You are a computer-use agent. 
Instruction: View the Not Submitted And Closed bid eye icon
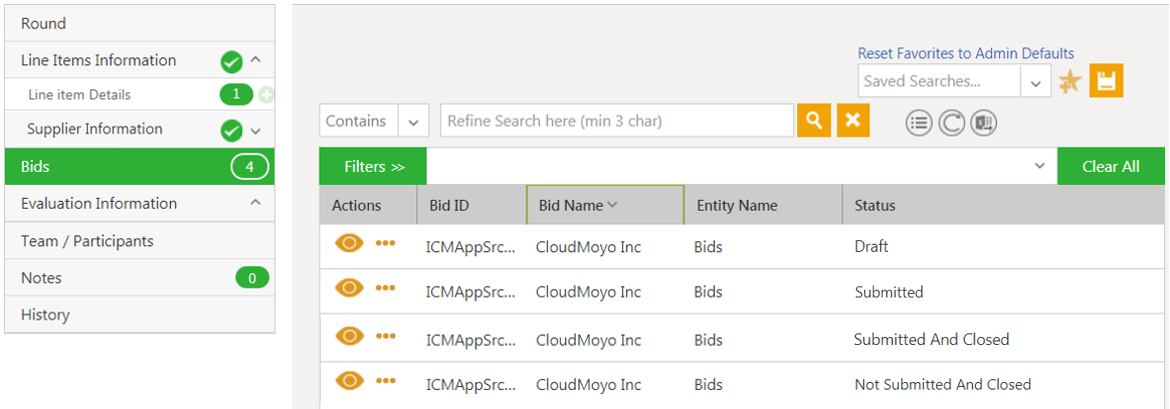(x=349, y=380)
